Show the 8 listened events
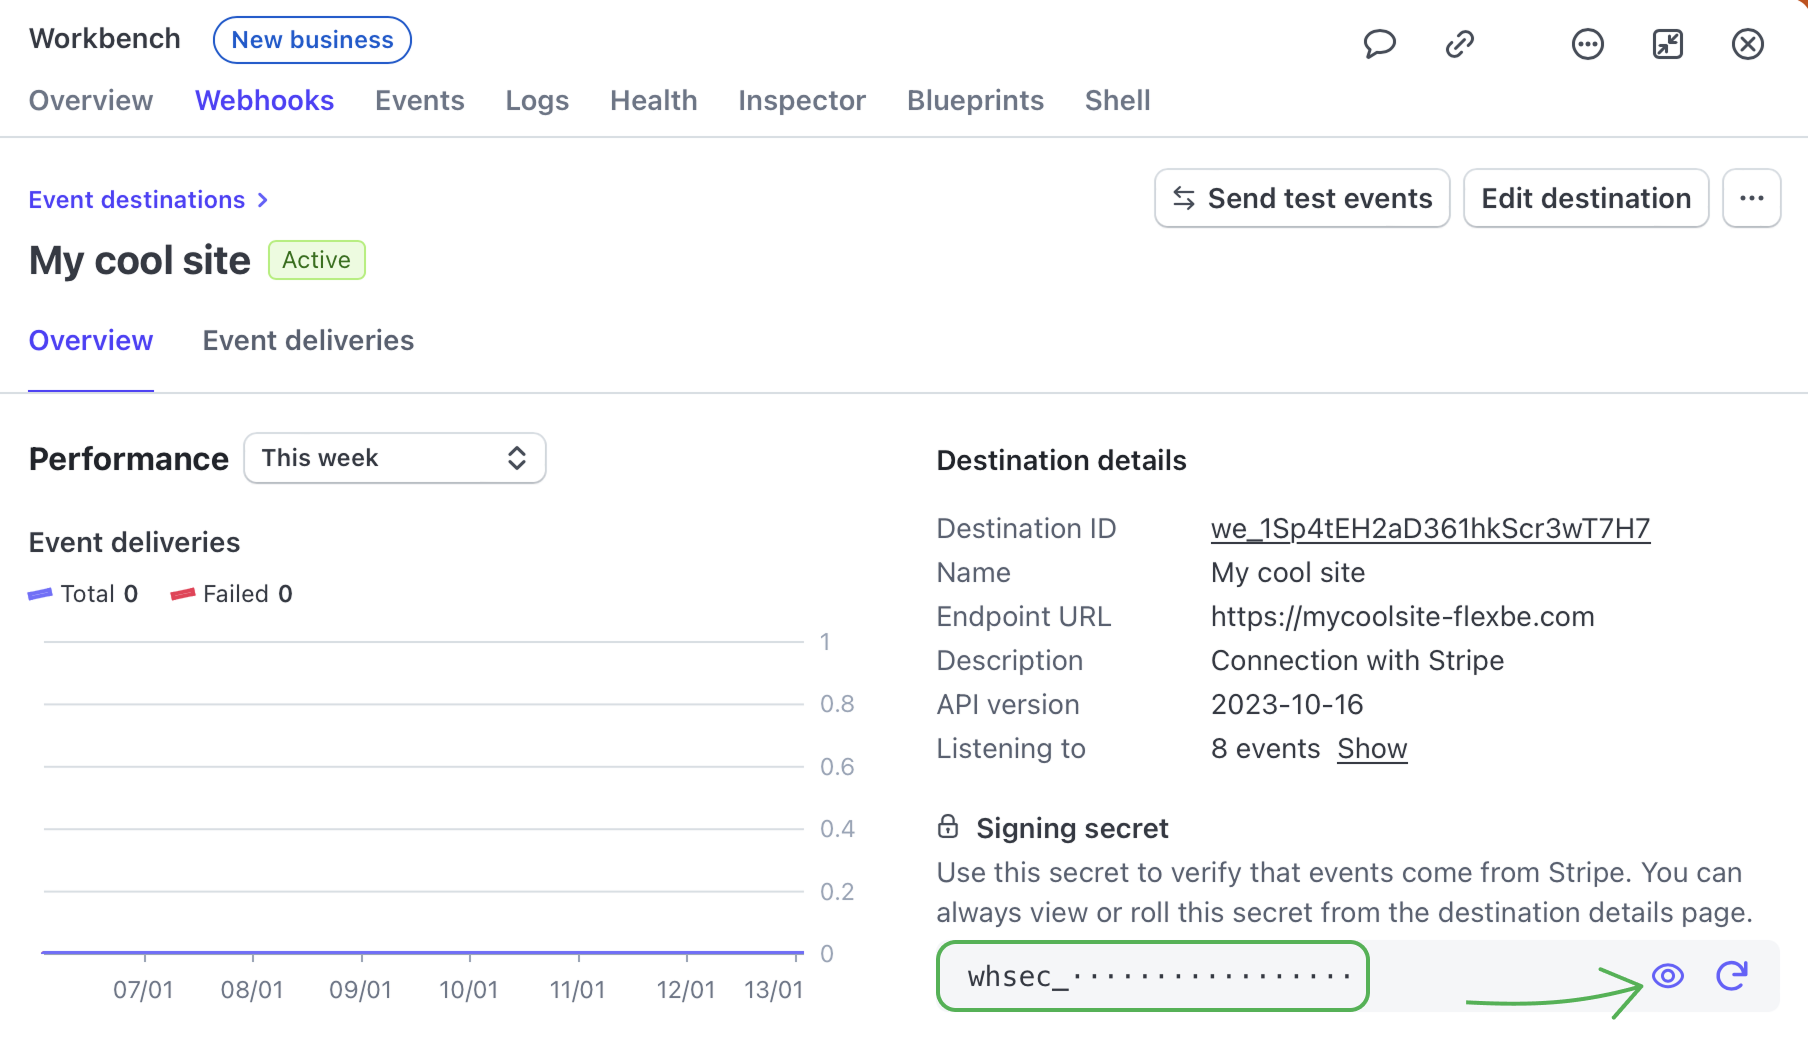Image resolution: width=1808 pixels, height=1062 pixels. click(x=1371, y=749)
